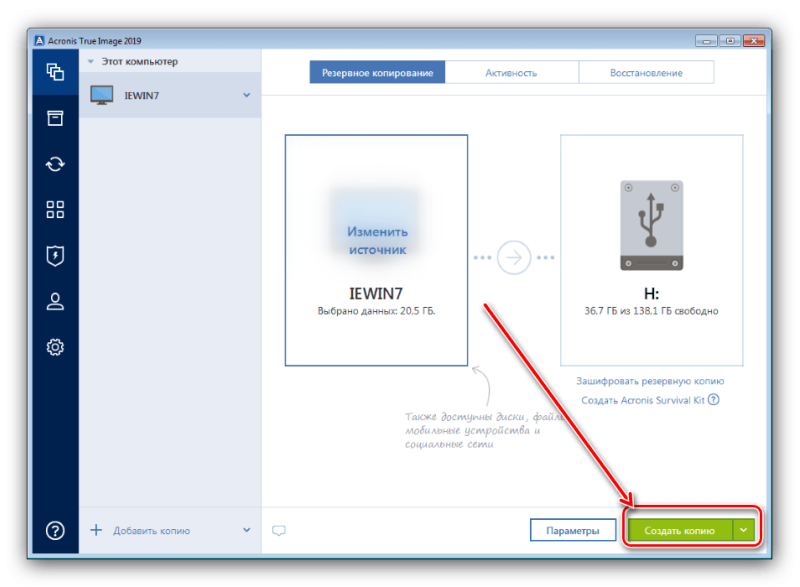Click the IEWIN7 computer monitor icon
Viewport: 800px width, 587px height.
(x=102, y=95)
